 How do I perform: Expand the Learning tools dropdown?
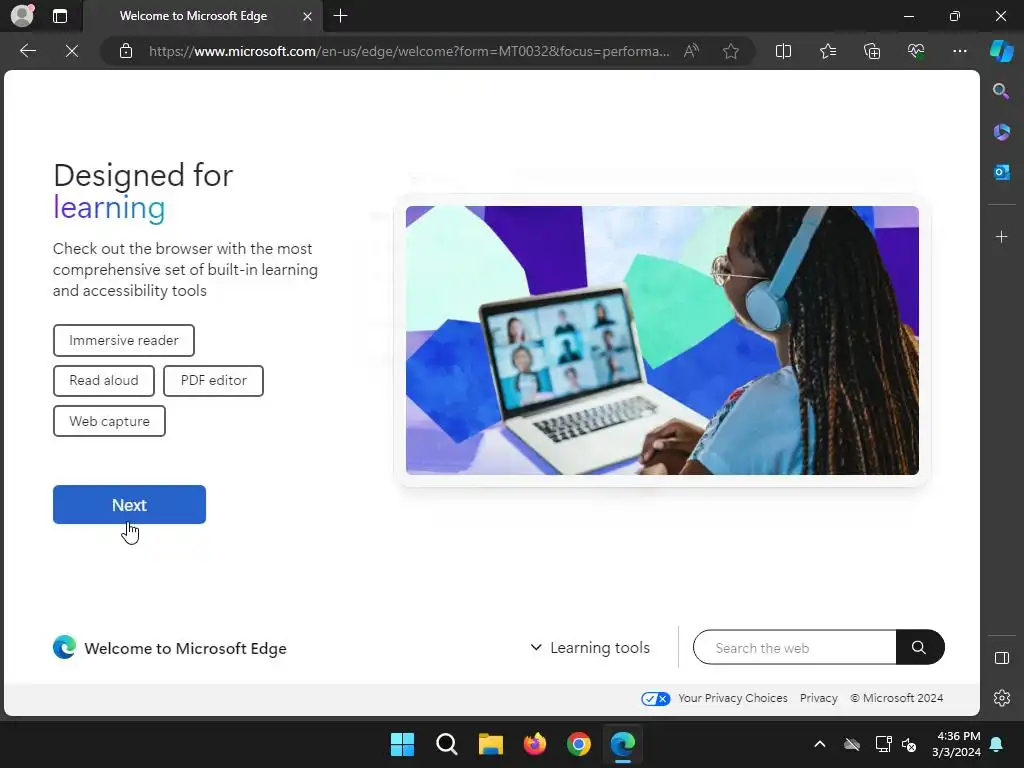pos(590,648)
